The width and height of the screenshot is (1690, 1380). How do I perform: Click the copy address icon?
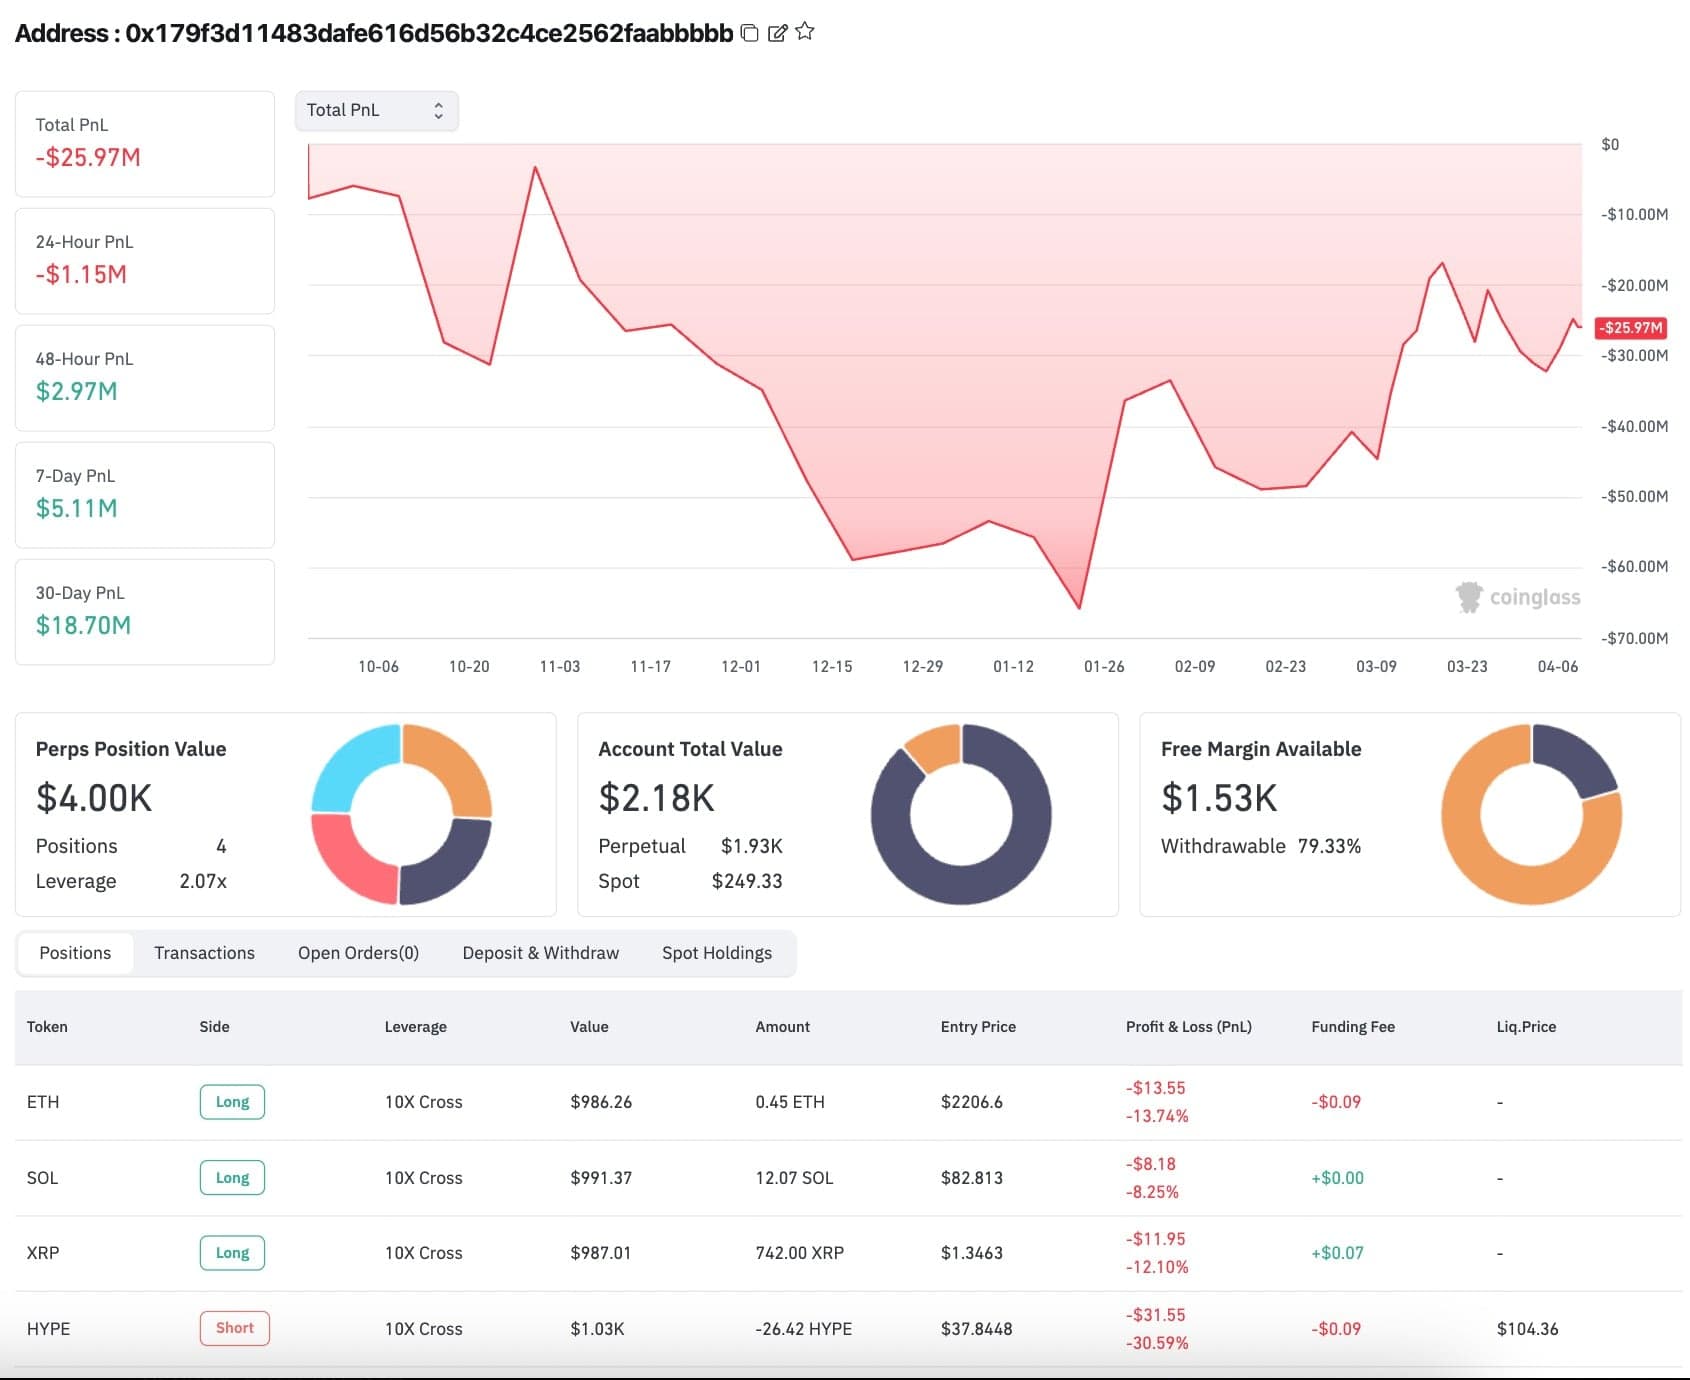click(749, 33)
